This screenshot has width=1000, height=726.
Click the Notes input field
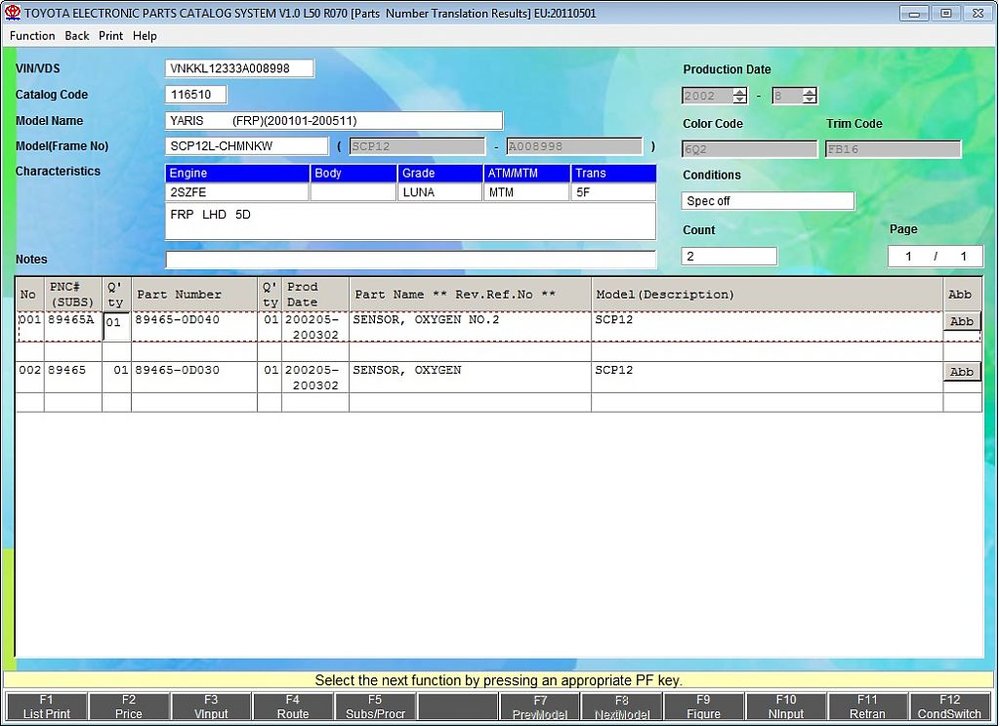[410, 260]
